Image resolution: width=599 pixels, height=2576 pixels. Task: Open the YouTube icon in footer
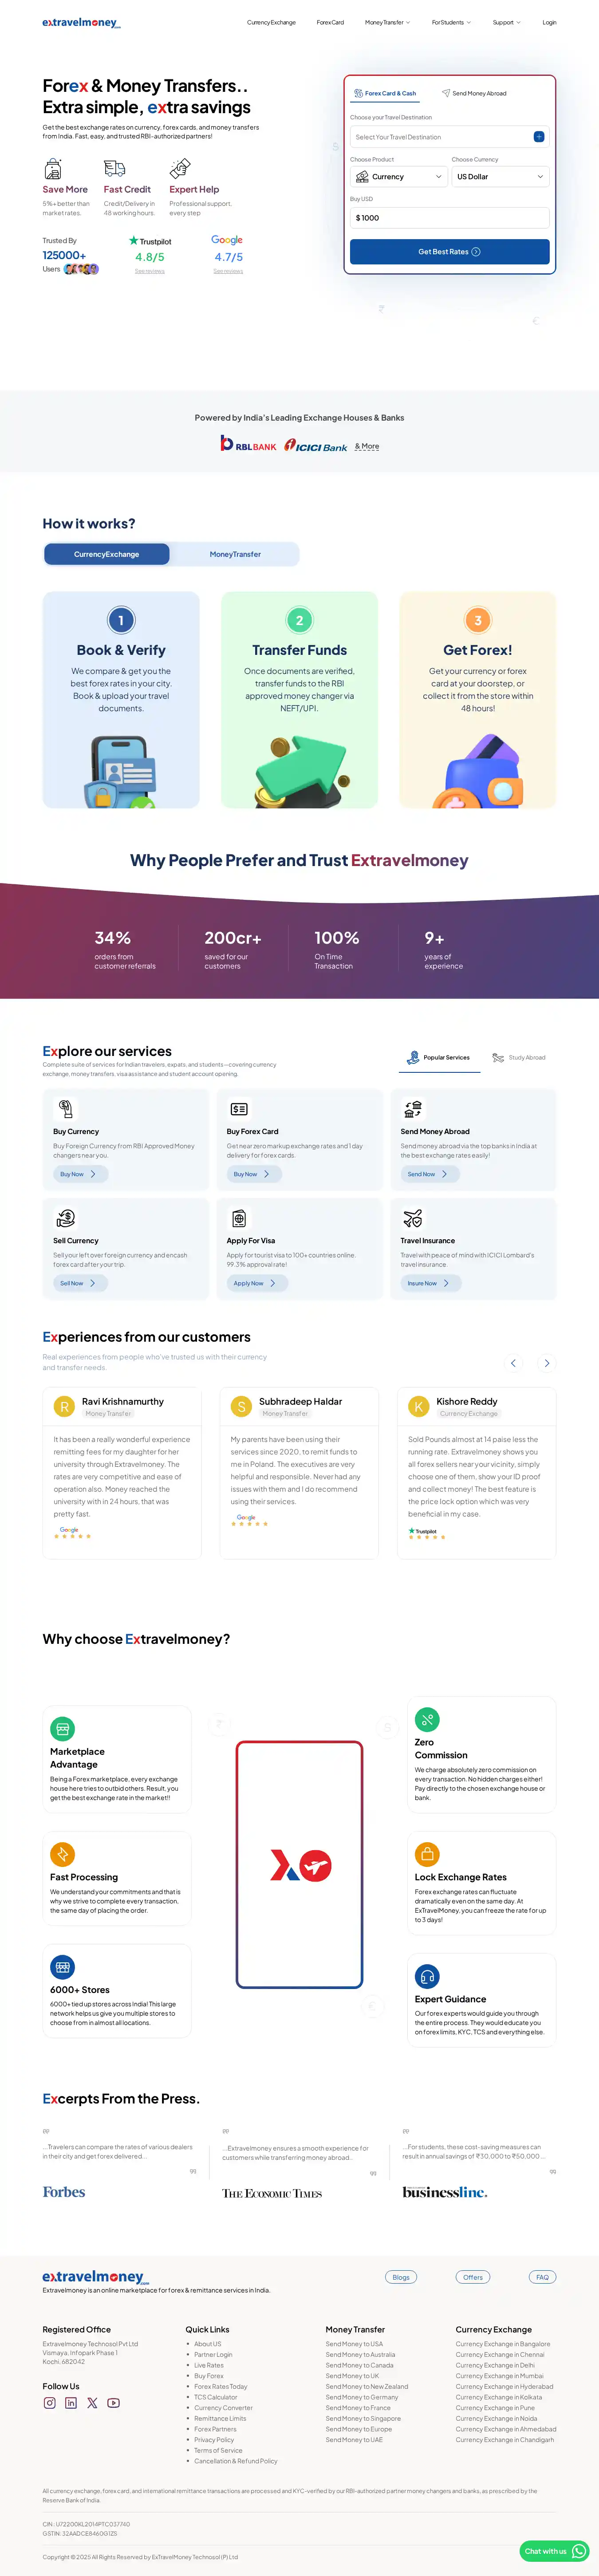coord(114,2403)
